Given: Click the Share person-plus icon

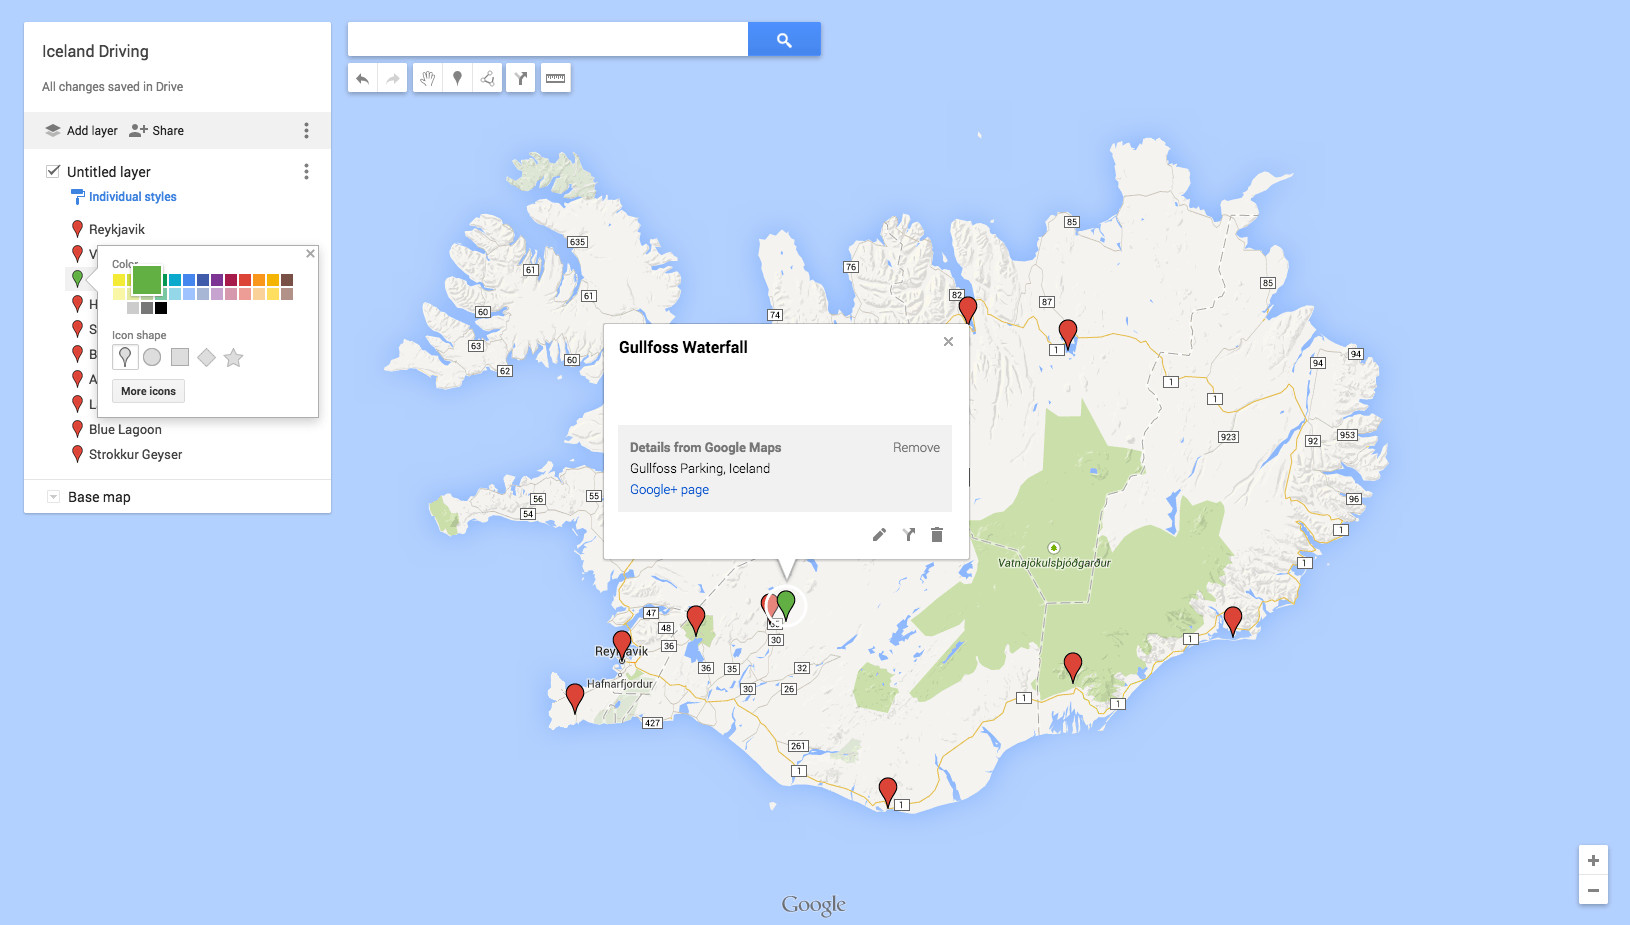Looking at the screenshot, I should [138, 130].
